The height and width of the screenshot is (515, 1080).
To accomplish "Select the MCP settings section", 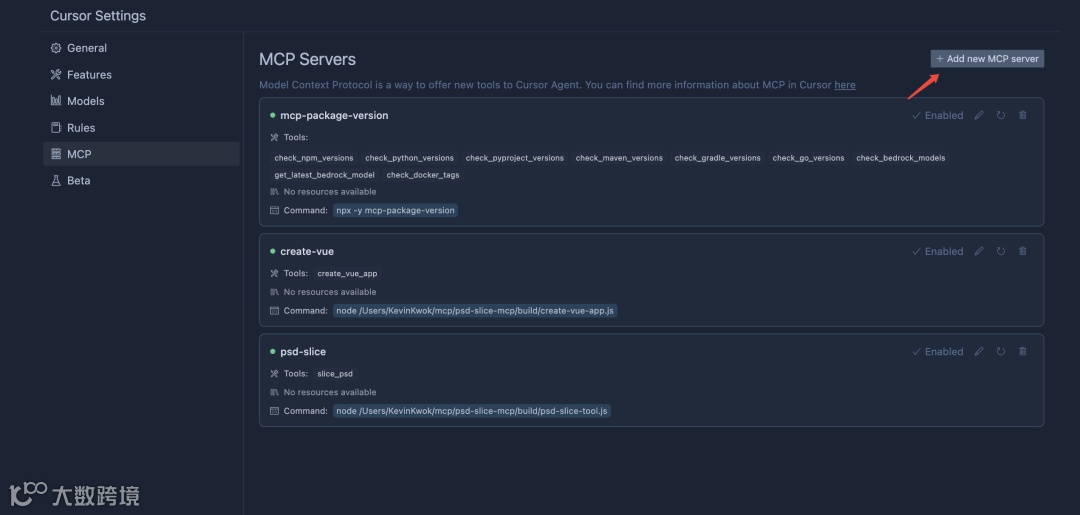I will 141,154.
